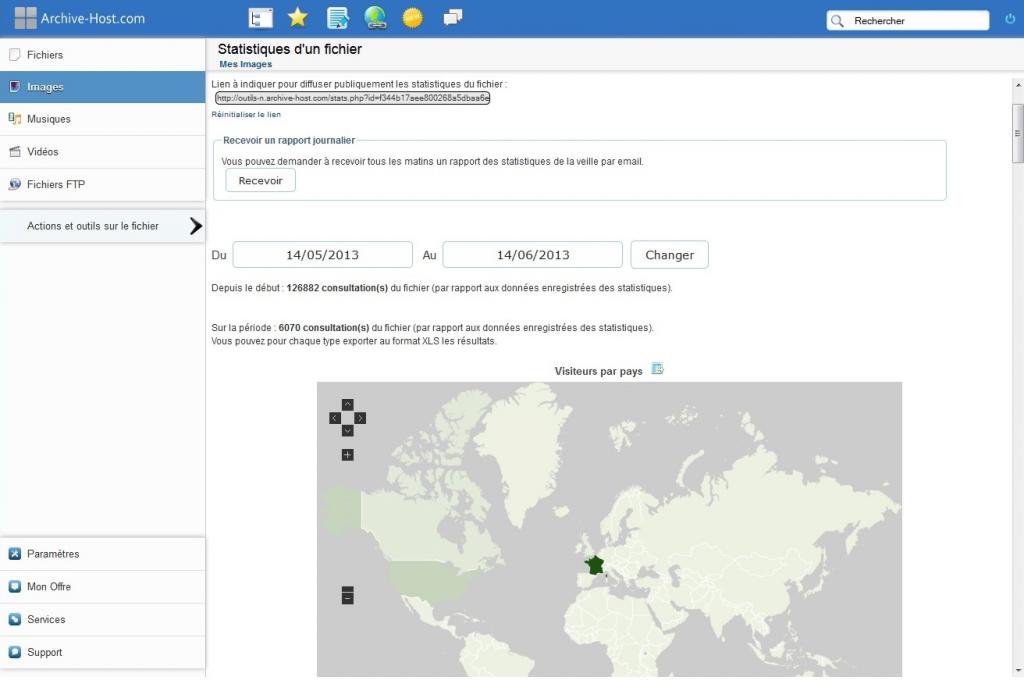Click the yellow 'new' badge icon

[412, 18]
